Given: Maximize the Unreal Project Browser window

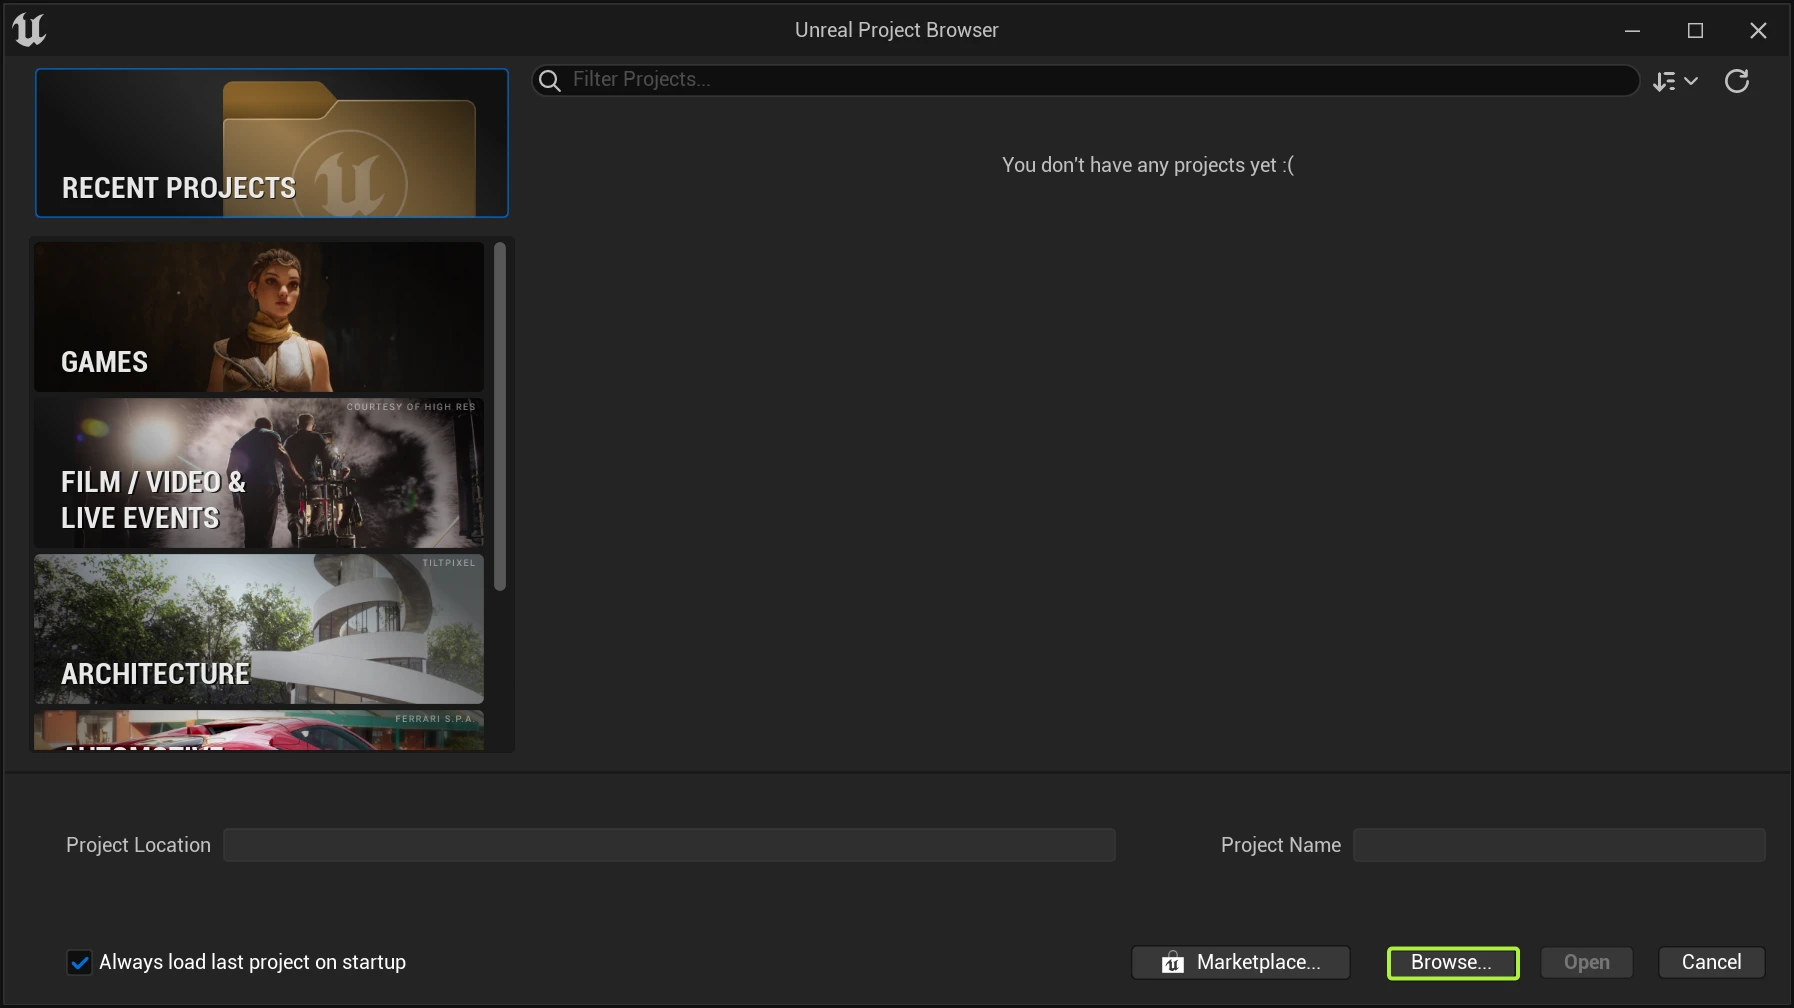Looking at the screenshot, I should coord(1695,31).
